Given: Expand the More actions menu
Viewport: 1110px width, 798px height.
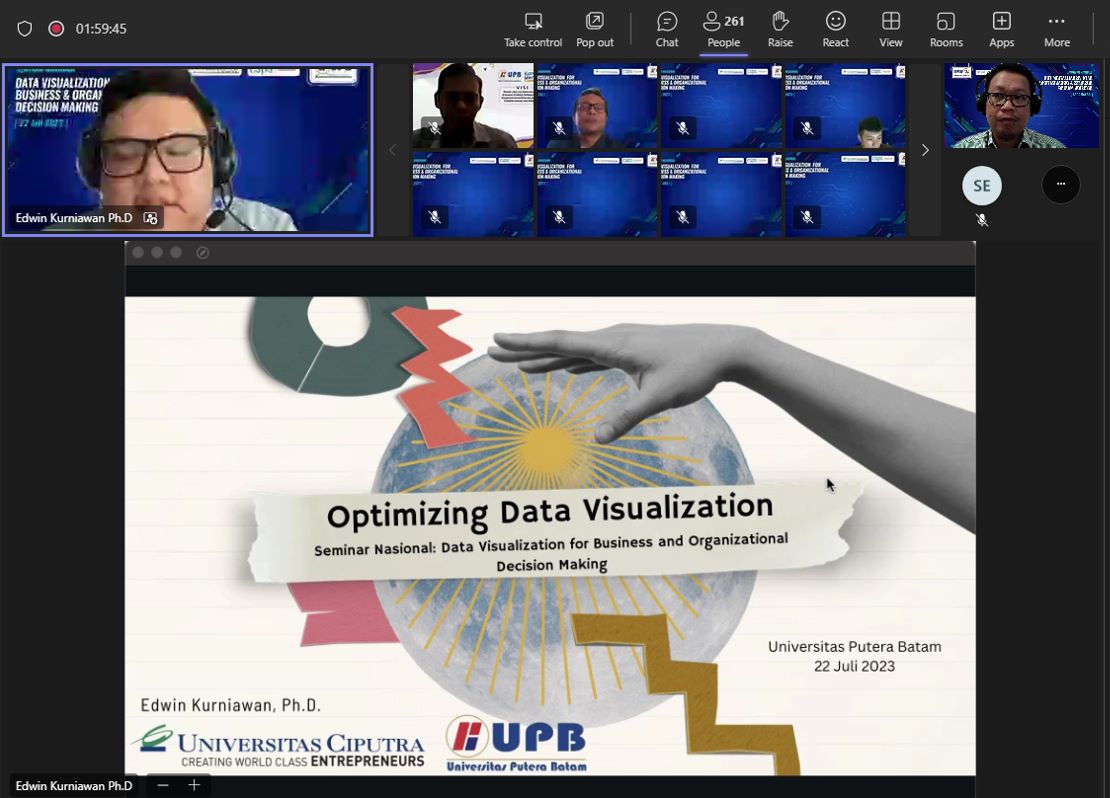Looking at the screenshot, I should coord(1056,29).
